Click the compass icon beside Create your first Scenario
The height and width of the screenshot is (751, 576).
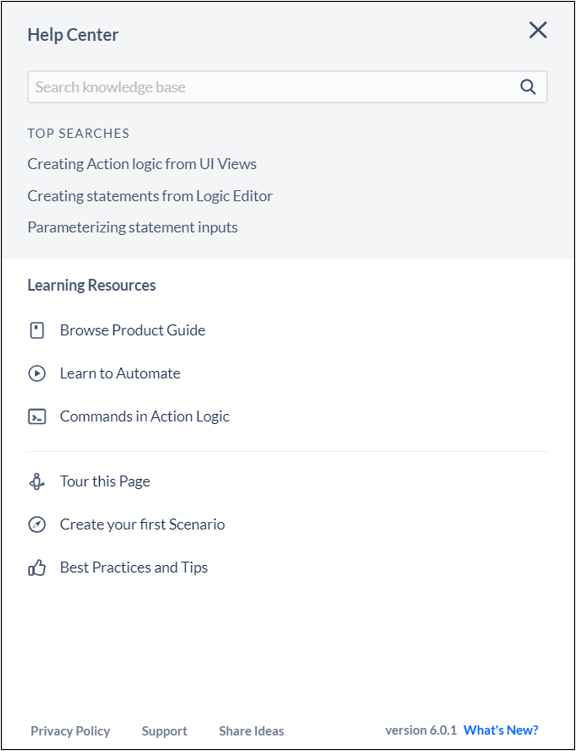(x=37, y=525)
